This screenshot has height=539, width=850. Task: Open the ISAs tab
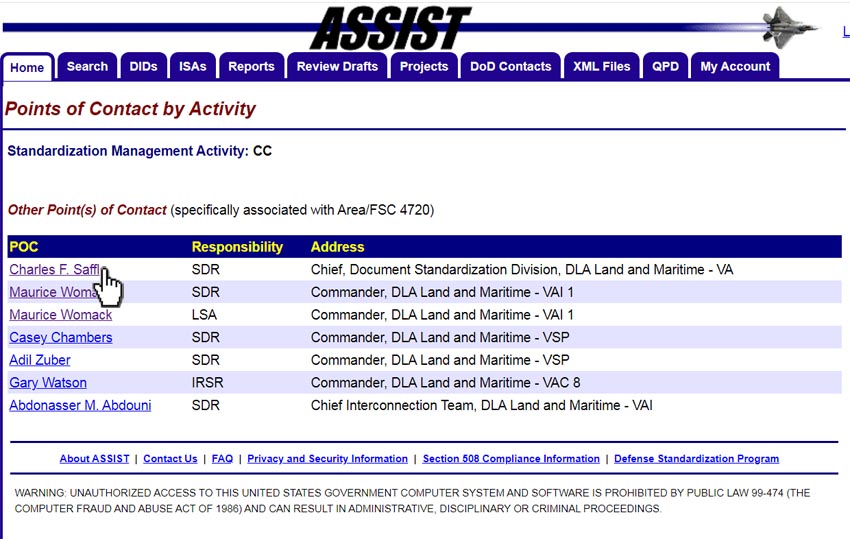tap(193, 67)
